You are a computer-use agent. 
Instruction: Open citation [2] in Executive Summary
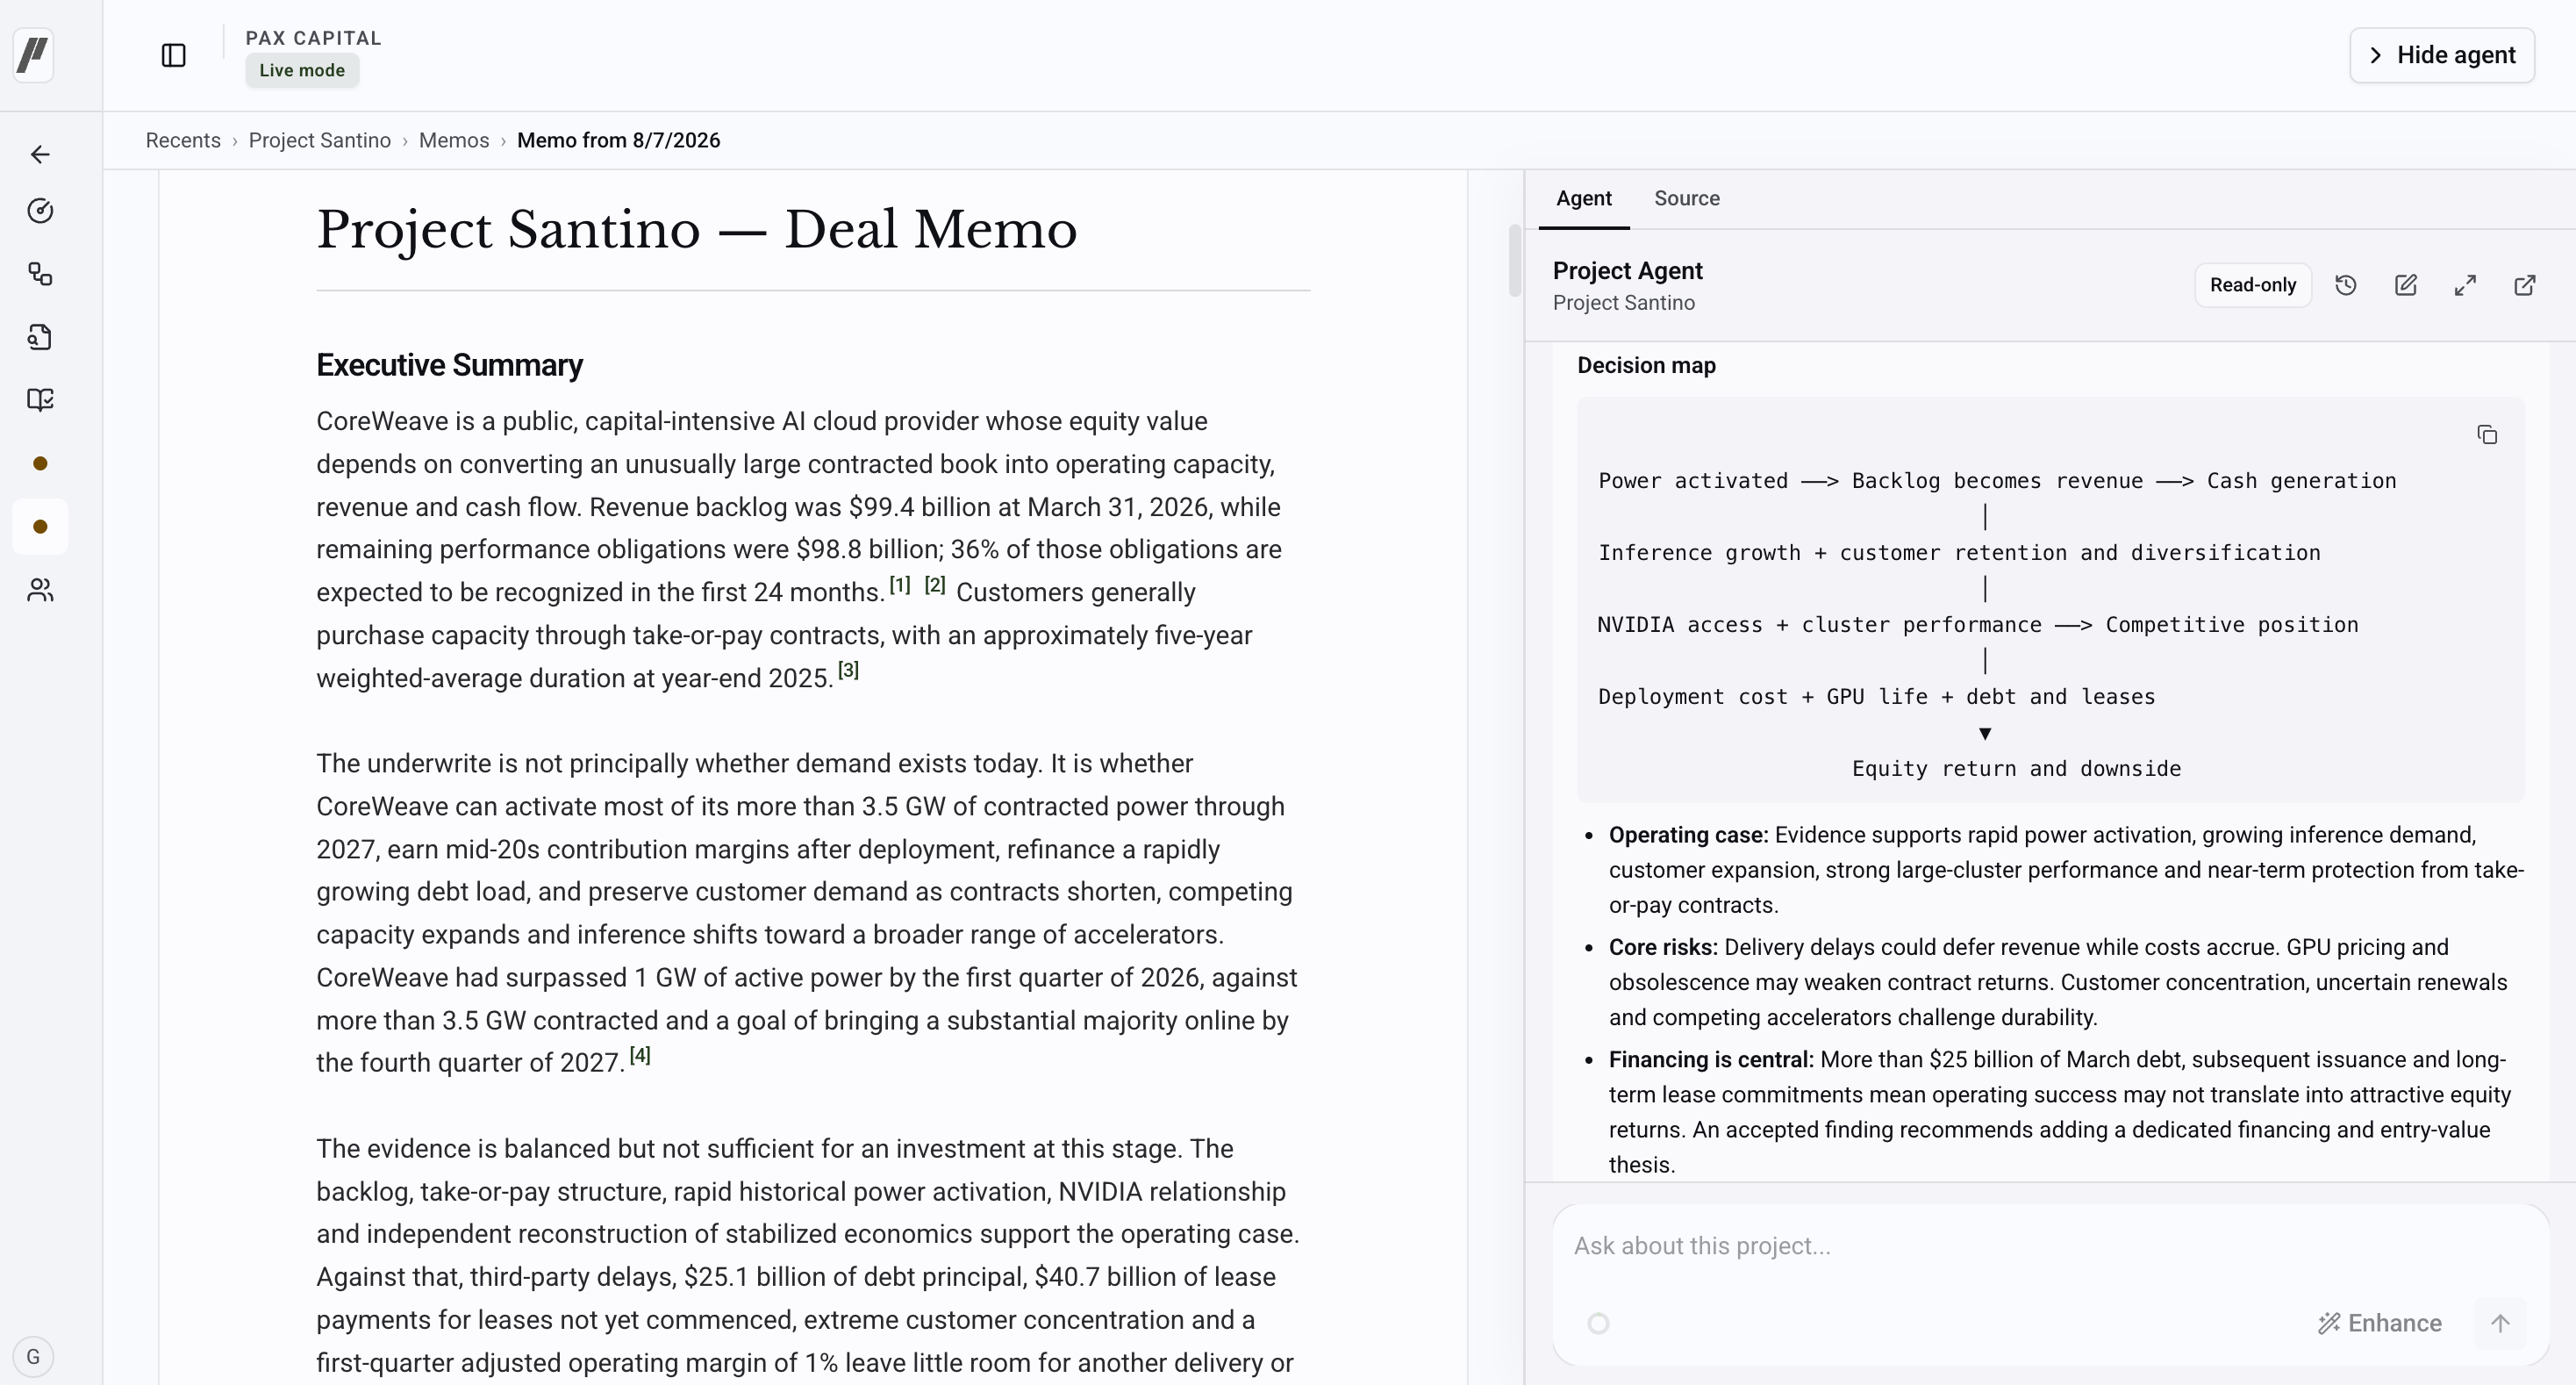(x=934, y=585)
